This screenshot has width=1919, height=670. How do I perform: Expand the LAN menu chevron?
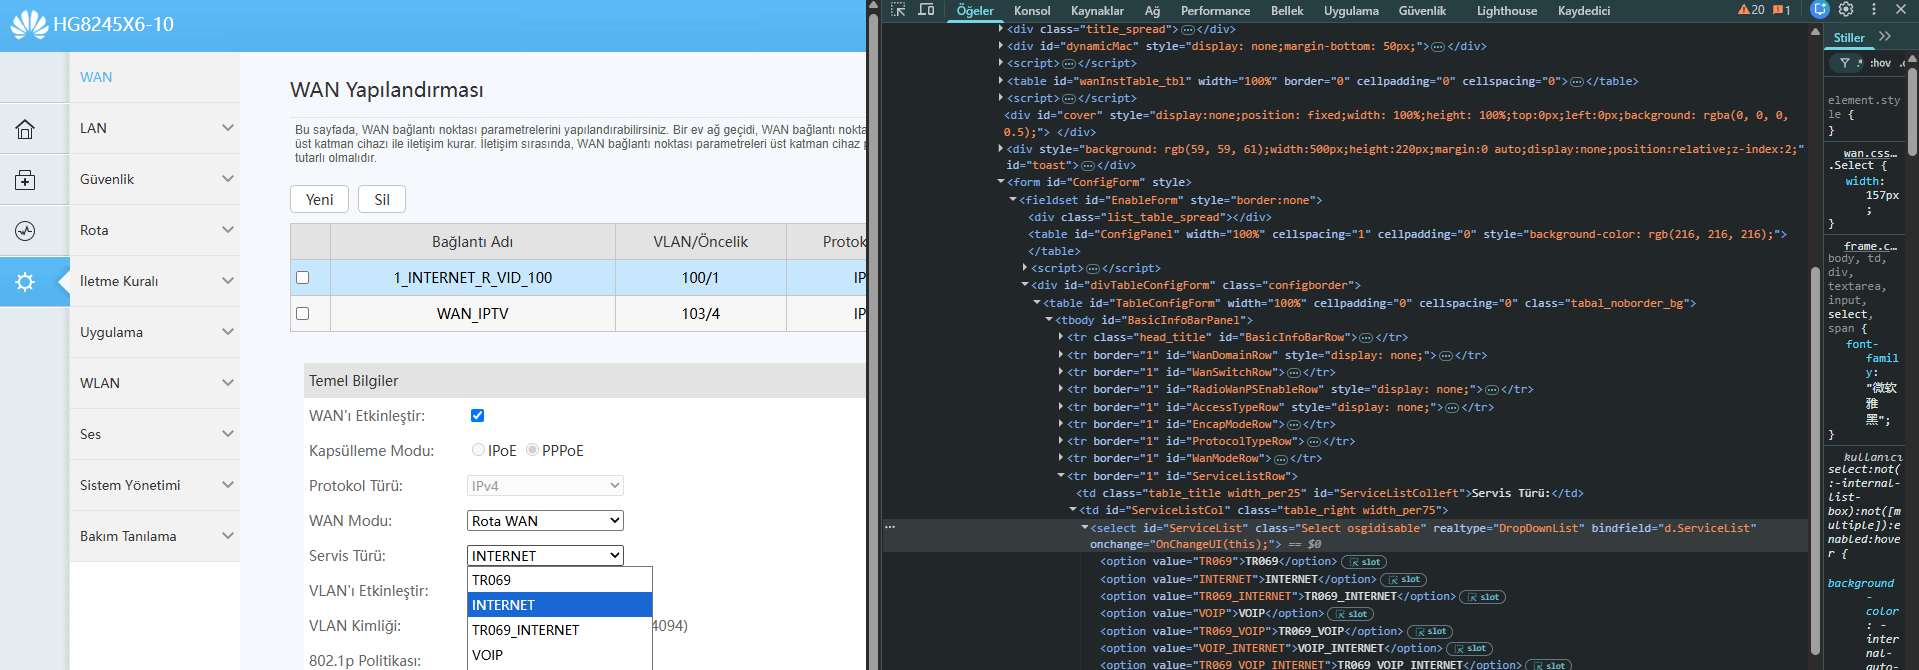click(x=228, y=128)
